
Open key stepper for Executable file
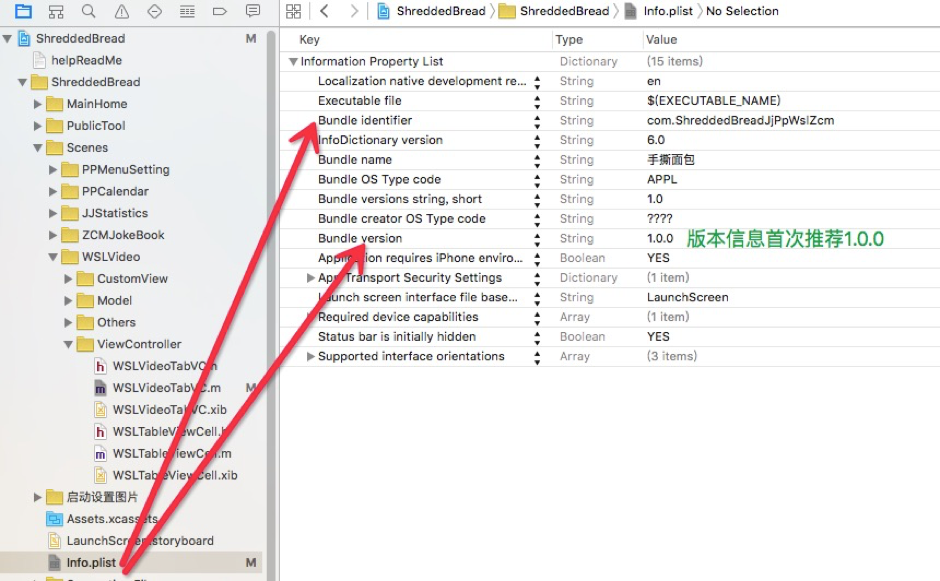coord(537,101)
